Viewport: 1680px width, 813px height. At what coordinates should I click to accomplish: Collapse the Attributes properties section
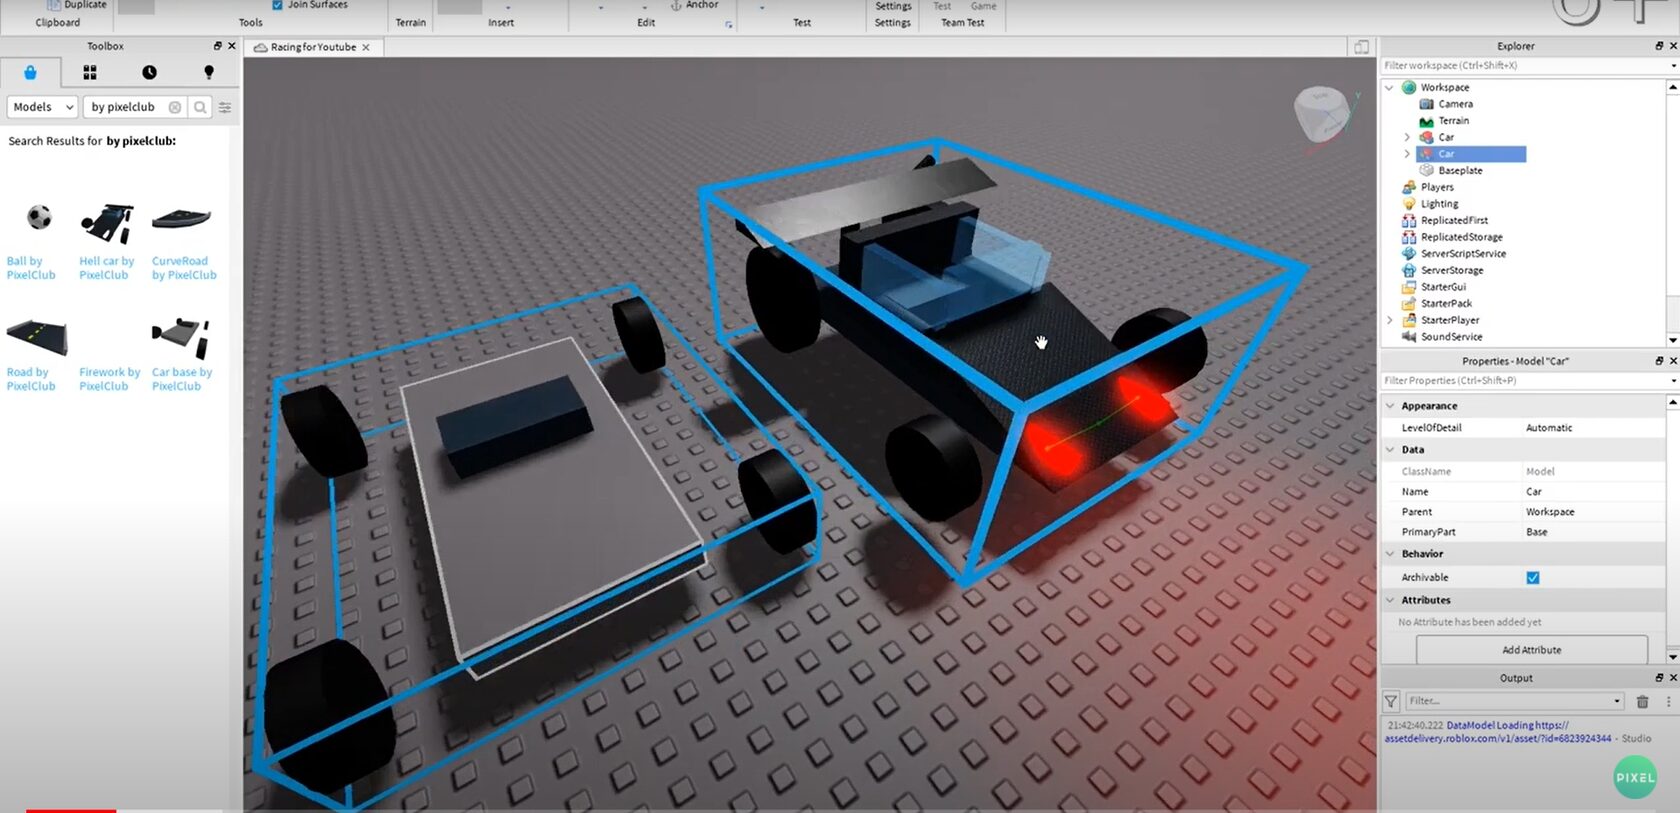1390,600
